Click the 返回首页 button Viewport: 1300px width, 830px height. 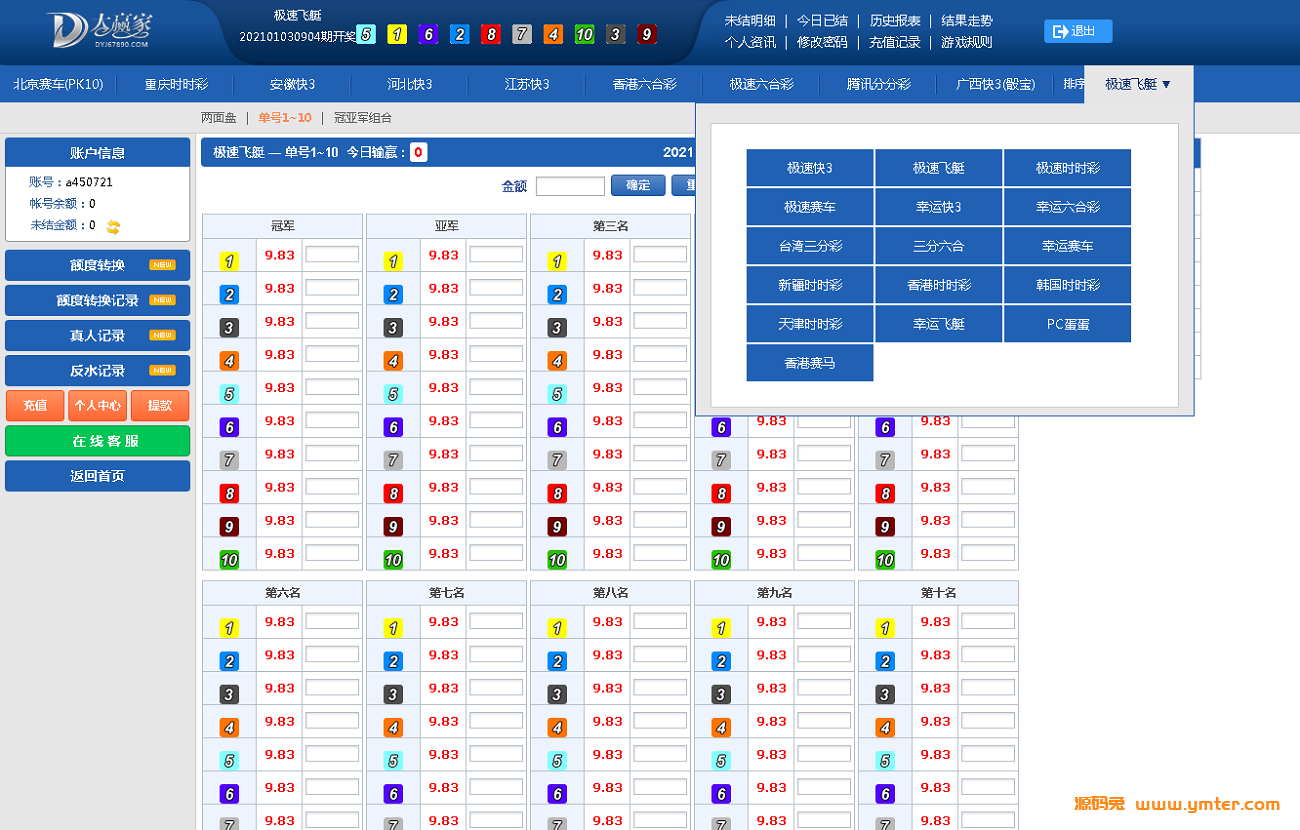tap(97, 476)
